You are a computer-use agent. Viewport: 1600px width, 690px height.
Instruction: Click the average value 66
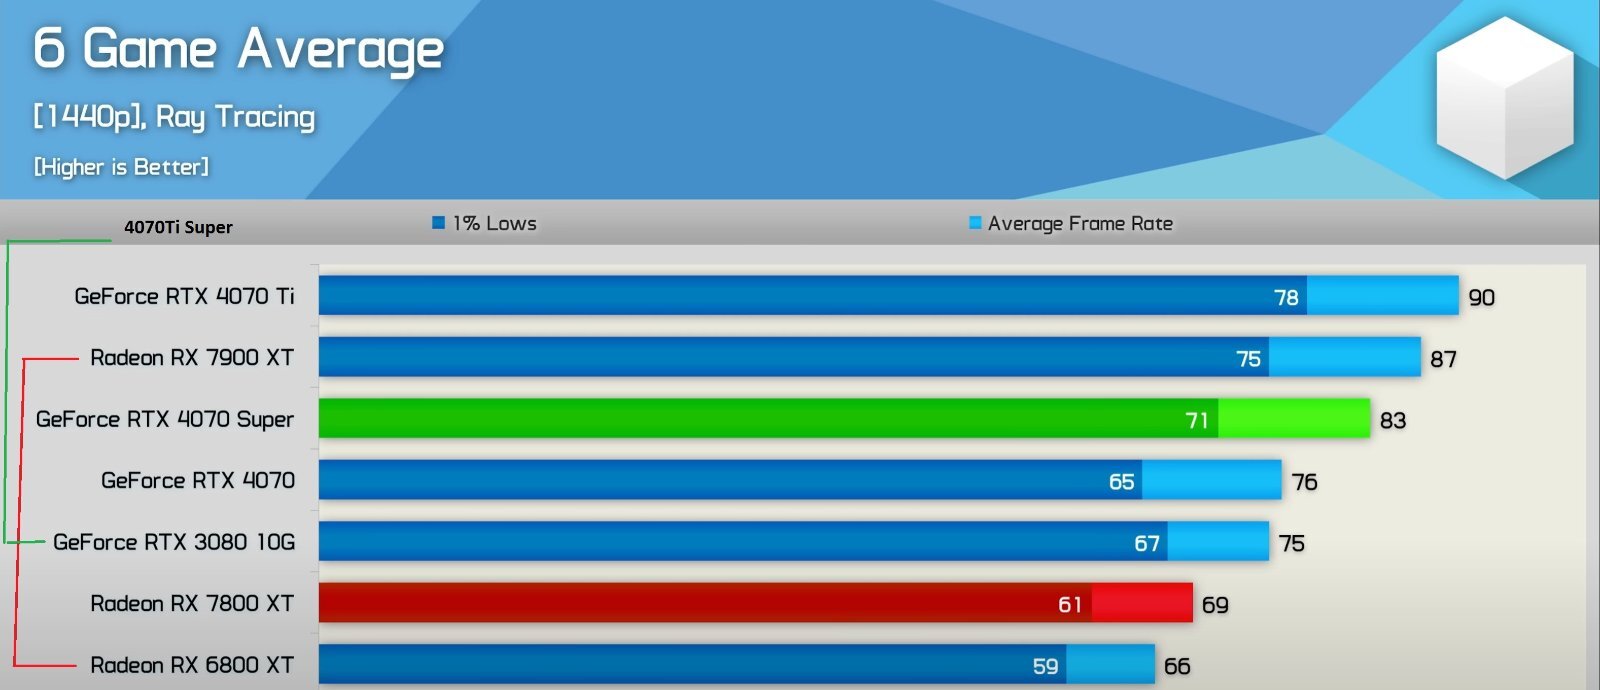(1177, 666)
